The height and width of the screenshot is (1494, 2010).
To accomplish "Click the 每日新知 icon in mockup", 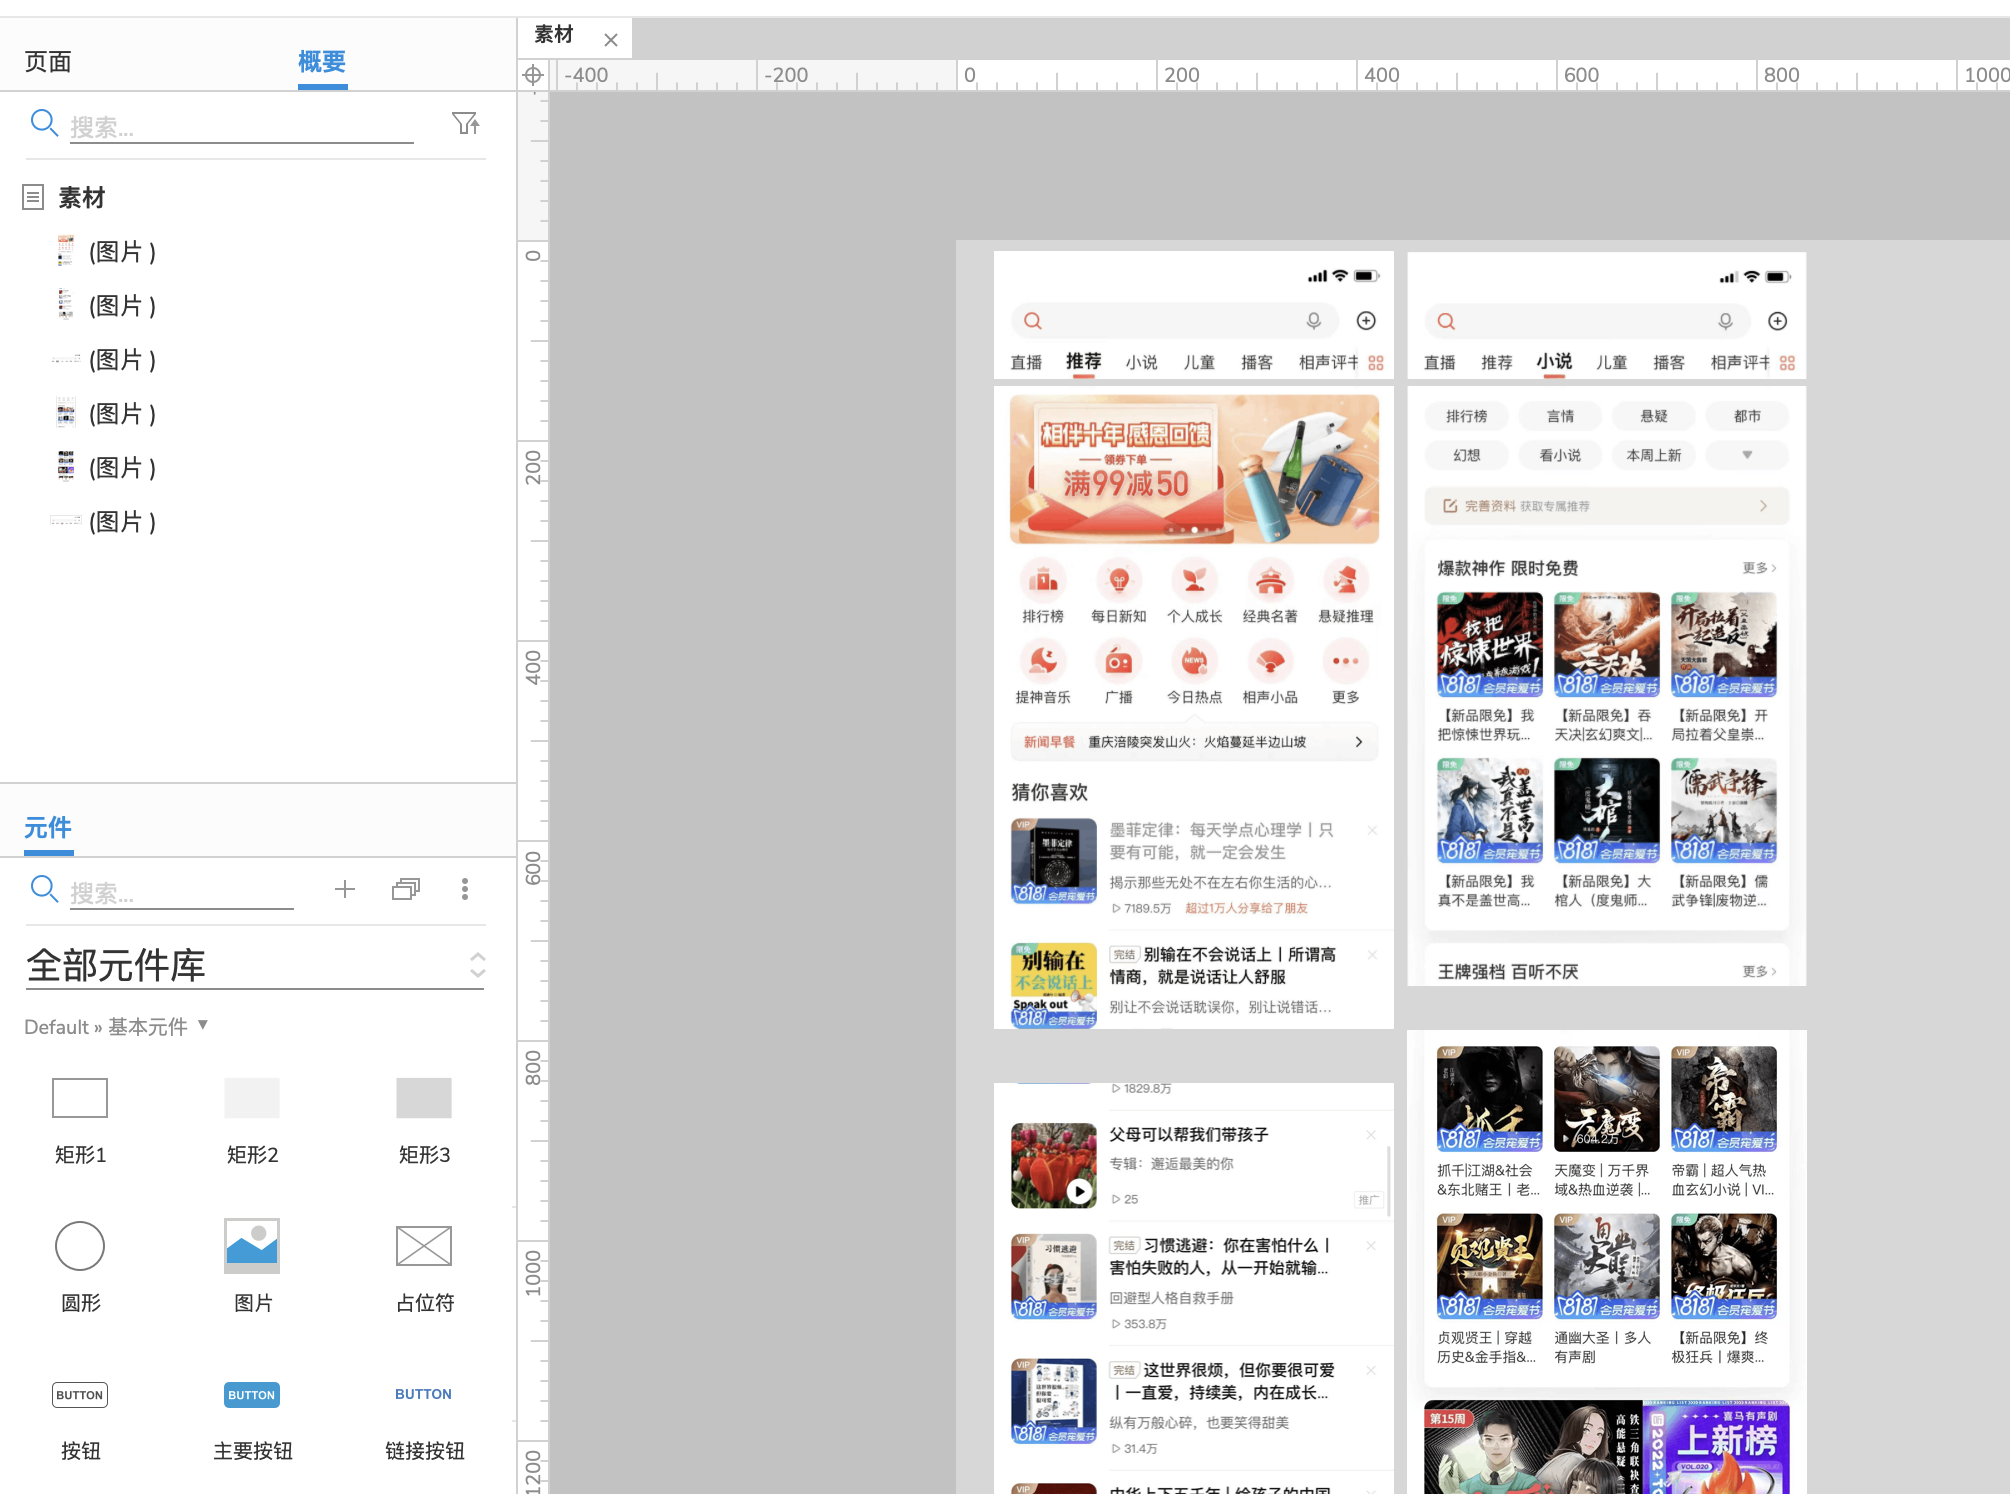I will (x=1119, y=580).
